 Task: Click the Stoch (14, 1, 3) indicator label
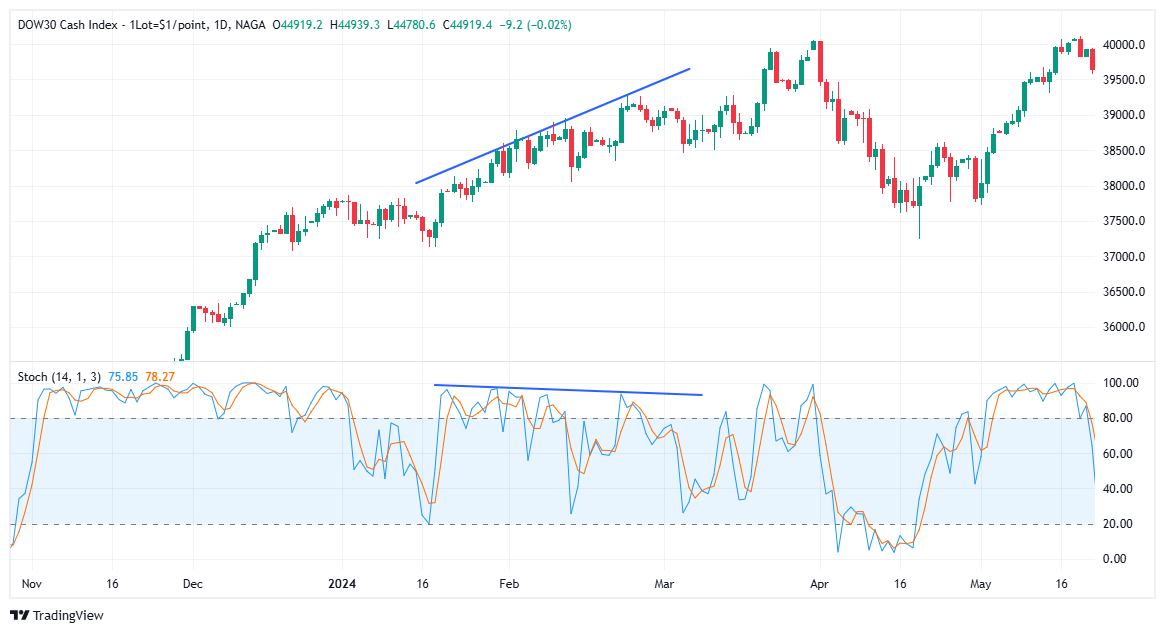(x=58, y=376)
